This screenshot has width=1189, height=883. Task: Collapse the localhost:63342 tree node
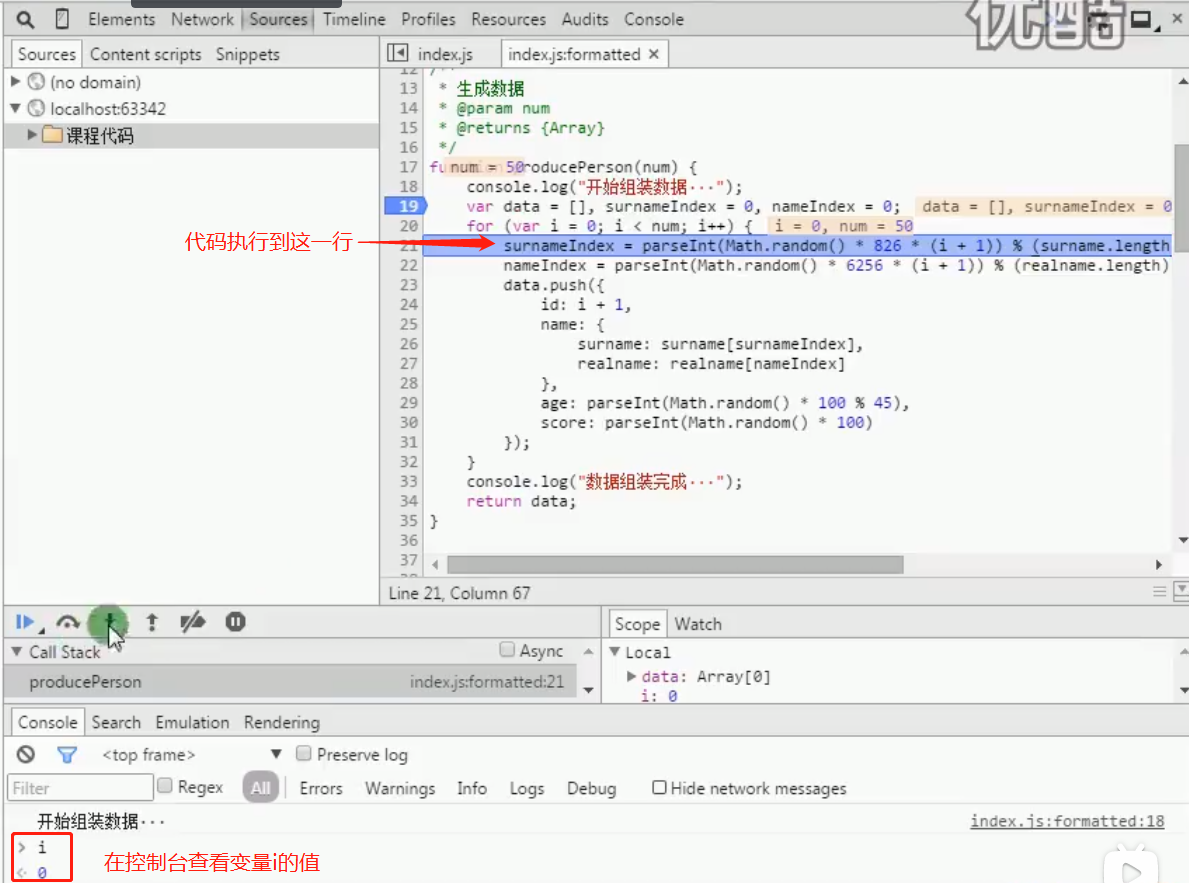pos(15,108)
